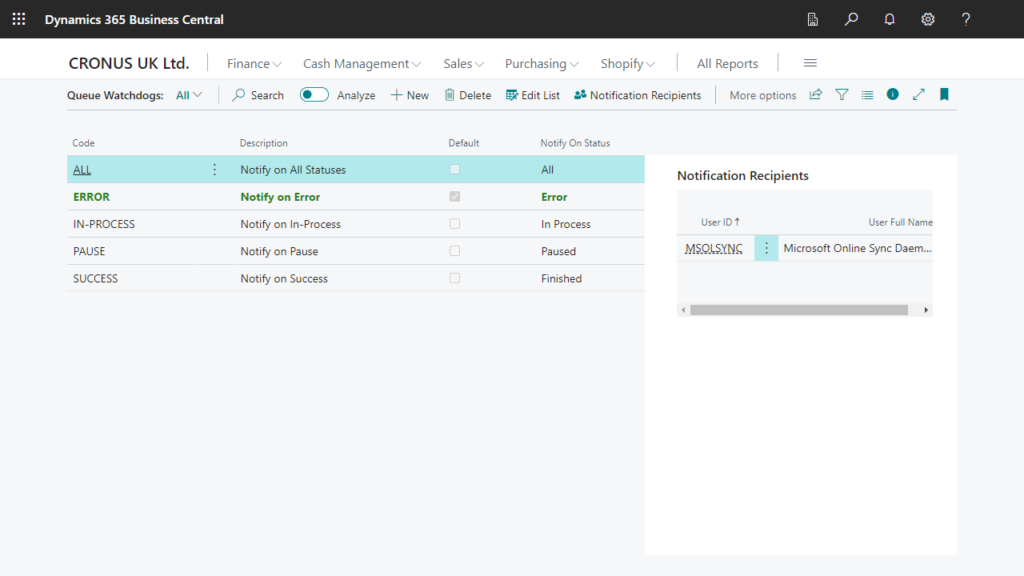1024x576 pixels.
Task: Open the settings gear icon
Action: tap(928, 19)
